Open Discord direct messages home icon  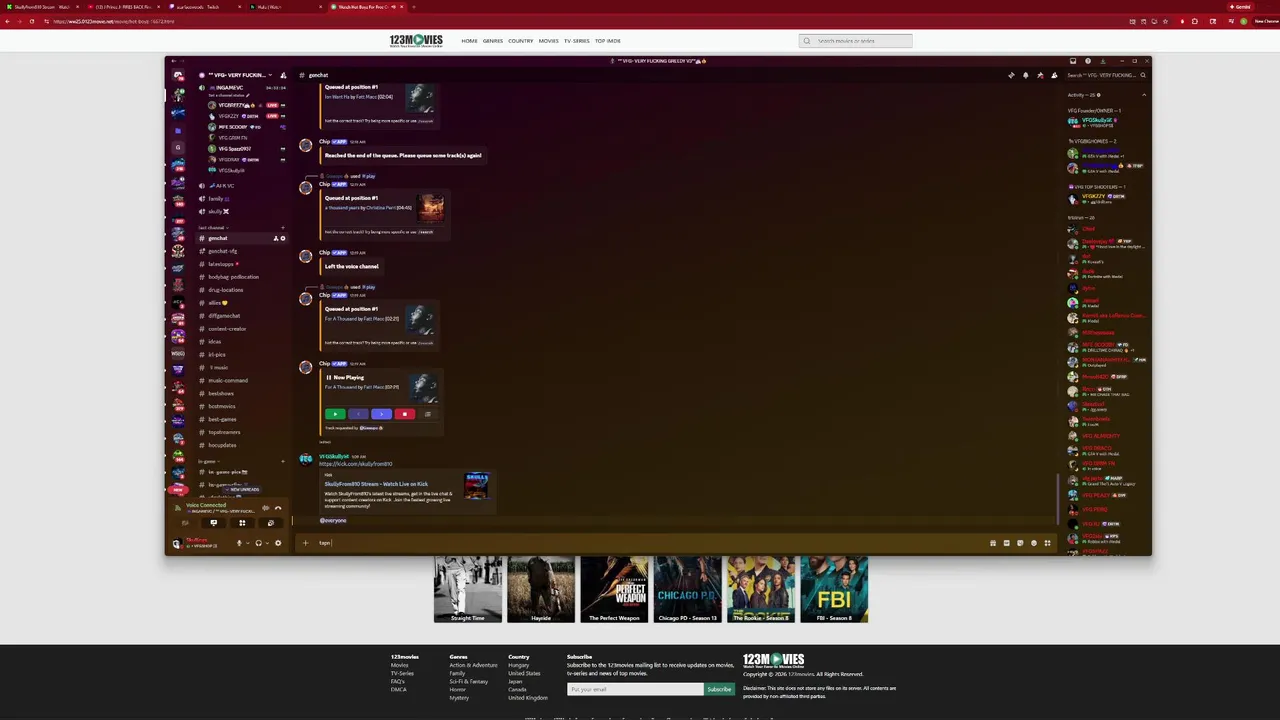point(178,75)
